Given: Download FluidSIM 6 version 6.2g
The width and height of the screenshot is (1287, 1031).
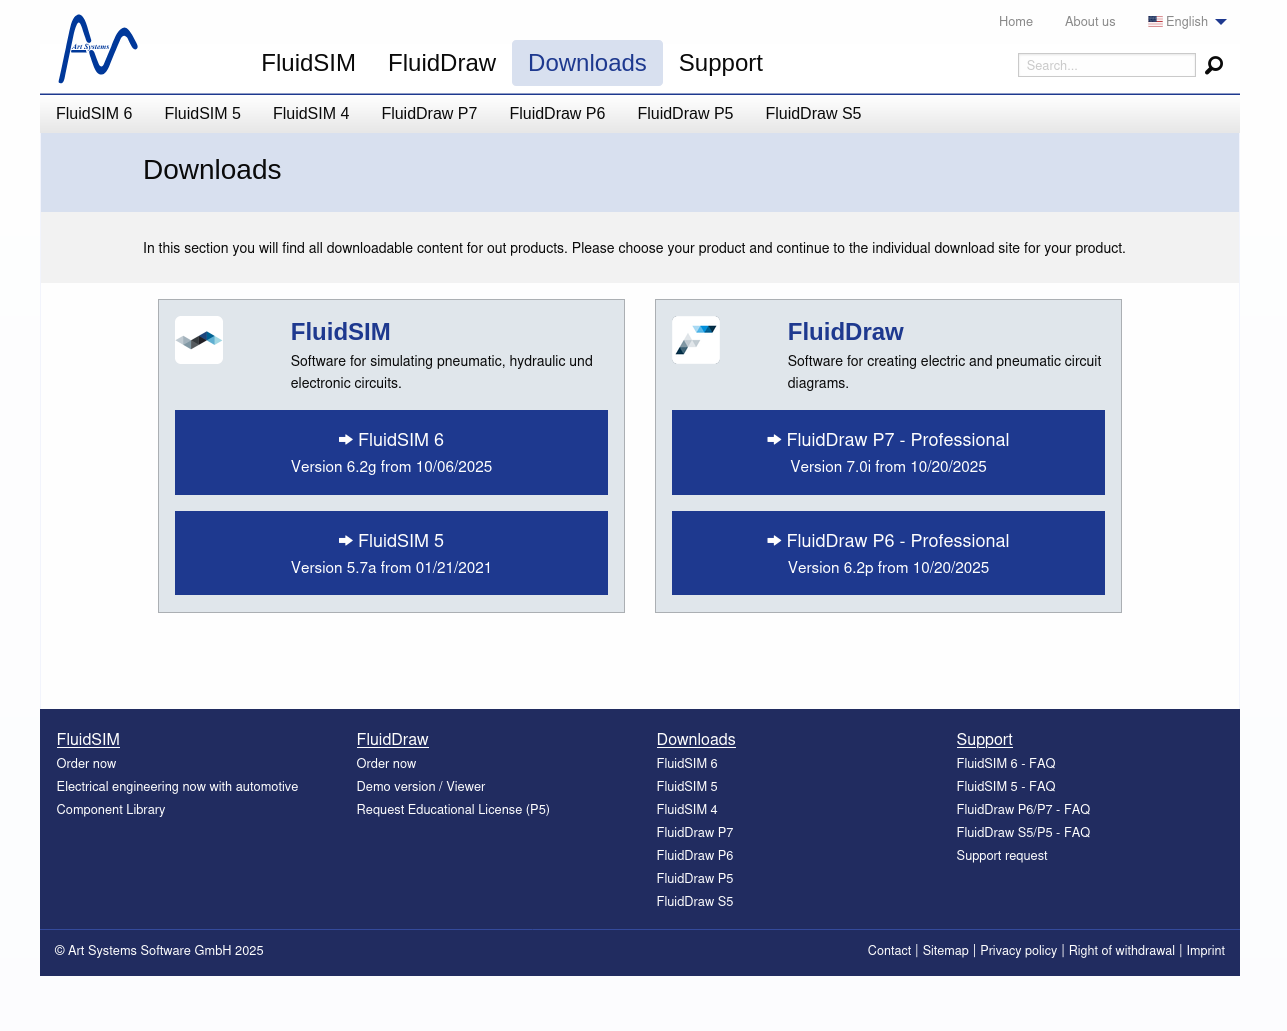Looking at the screenshot, I should 391,452.
